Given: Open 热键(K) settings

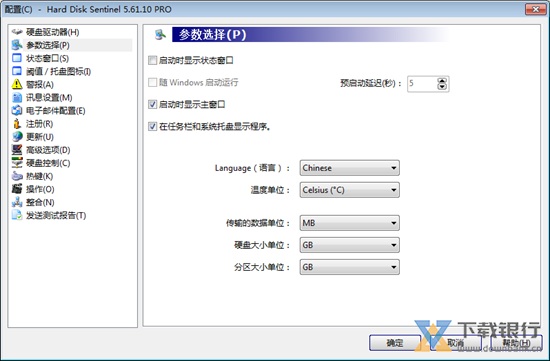Looking at the screenshot, I should [x=39, y=176].
